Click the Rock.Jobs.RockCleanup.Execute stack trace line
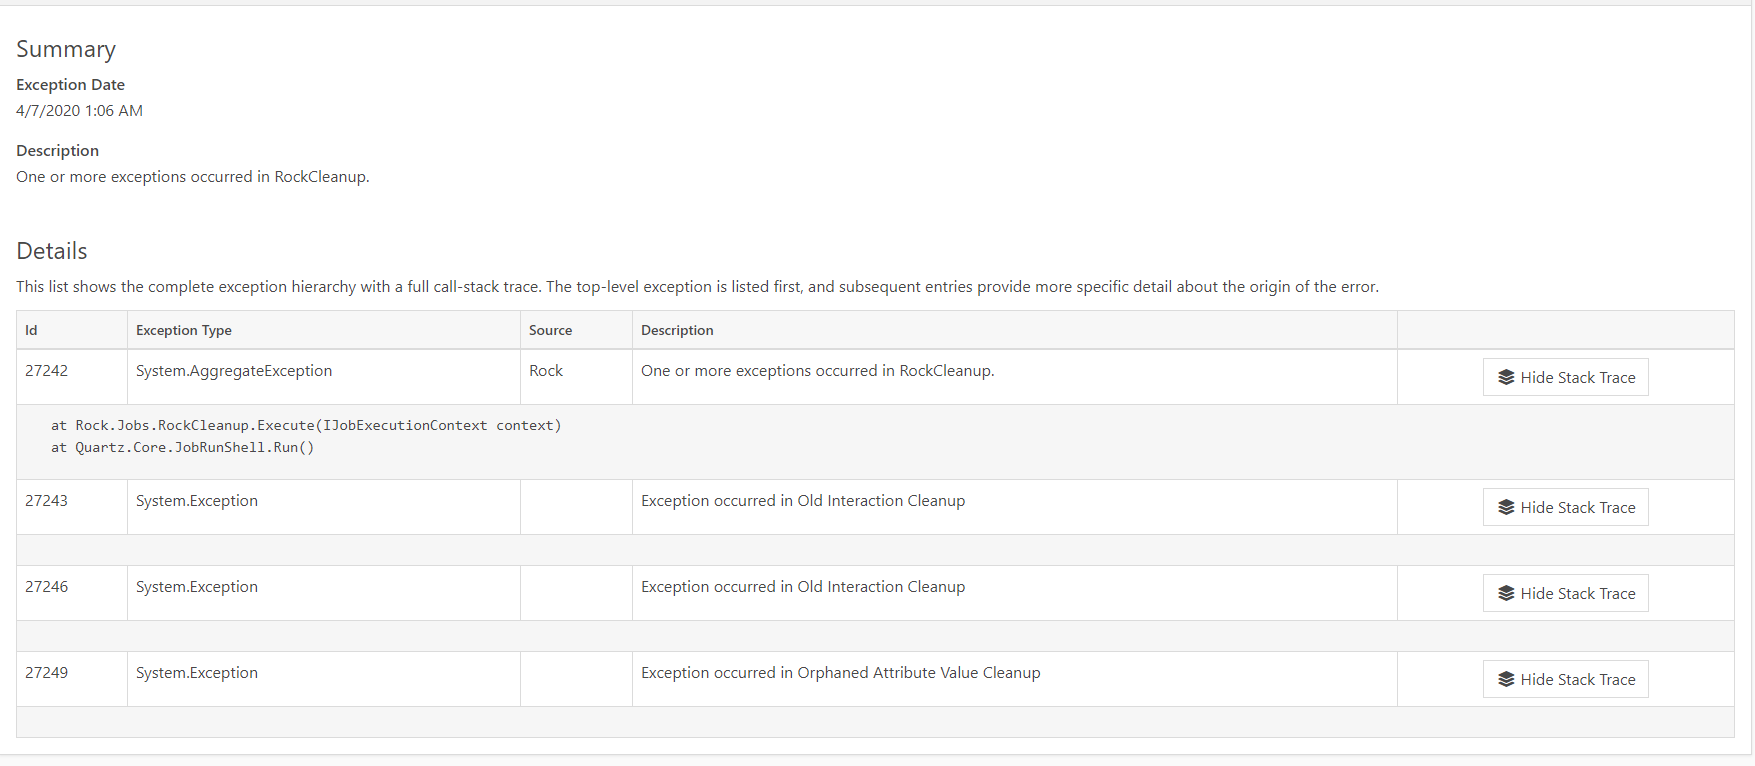Image resolution: width=1755 pixels, height=766 pixels. pos(307,425)
